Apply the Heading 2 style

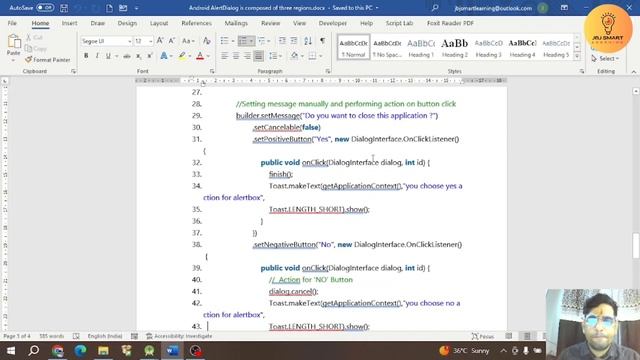click(x=455, y=47)
